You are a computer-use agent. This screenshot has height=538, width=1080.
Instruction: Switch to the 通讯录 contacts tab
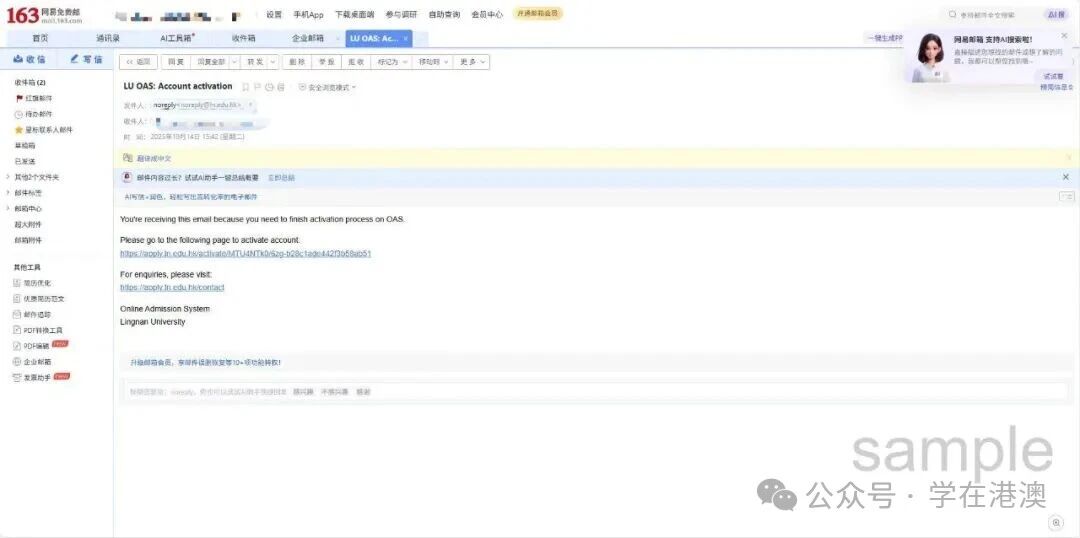108,38
